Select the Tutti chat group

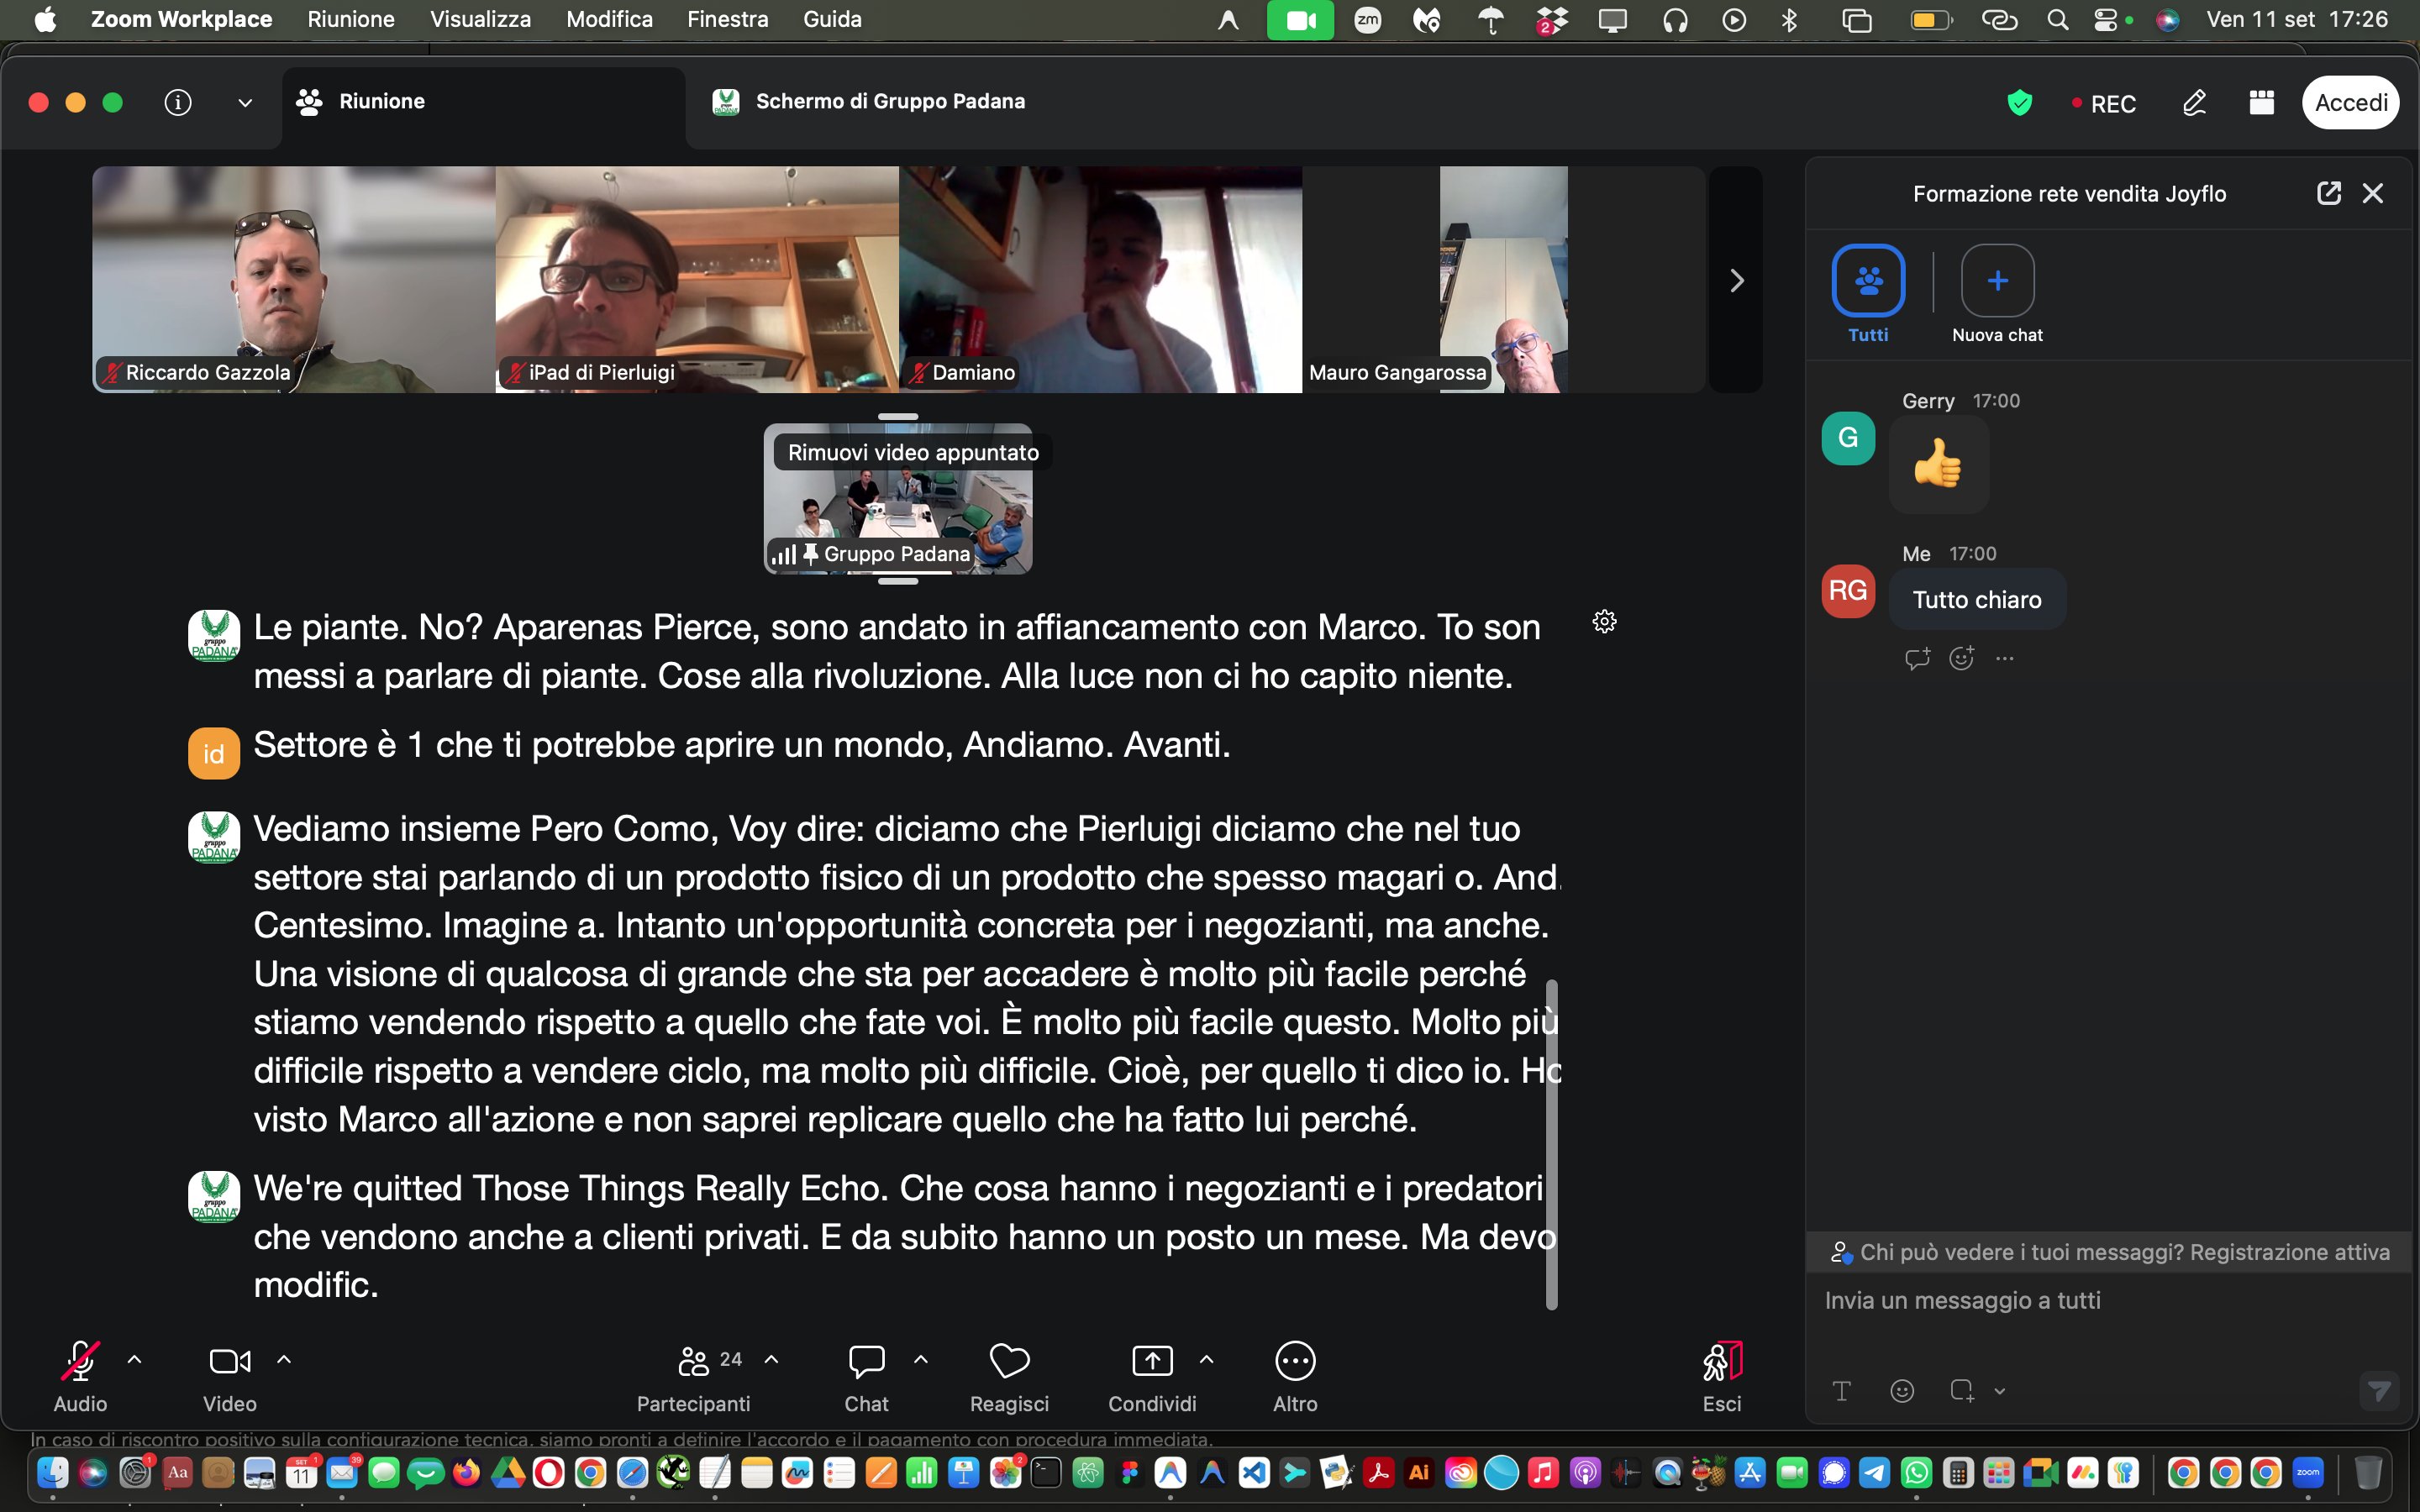pos(1868,294)
